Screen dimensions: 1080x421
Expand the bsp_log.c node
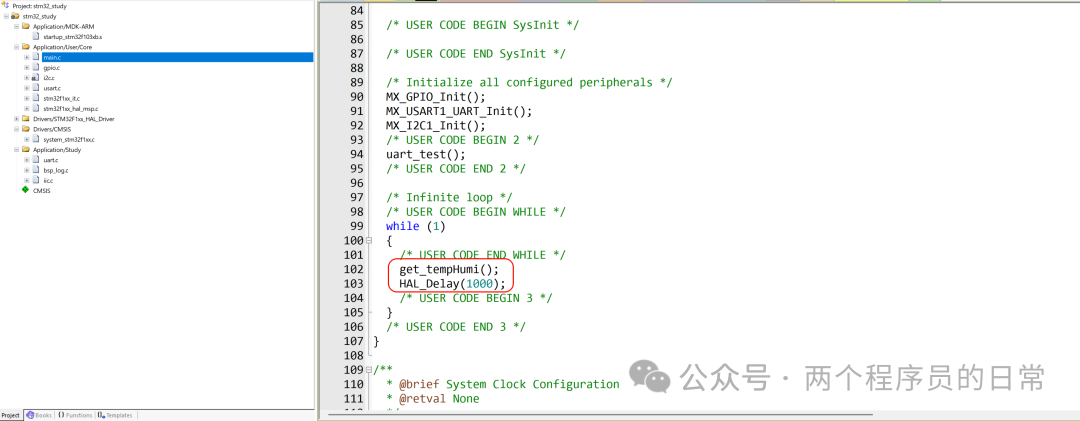(26, 170)
